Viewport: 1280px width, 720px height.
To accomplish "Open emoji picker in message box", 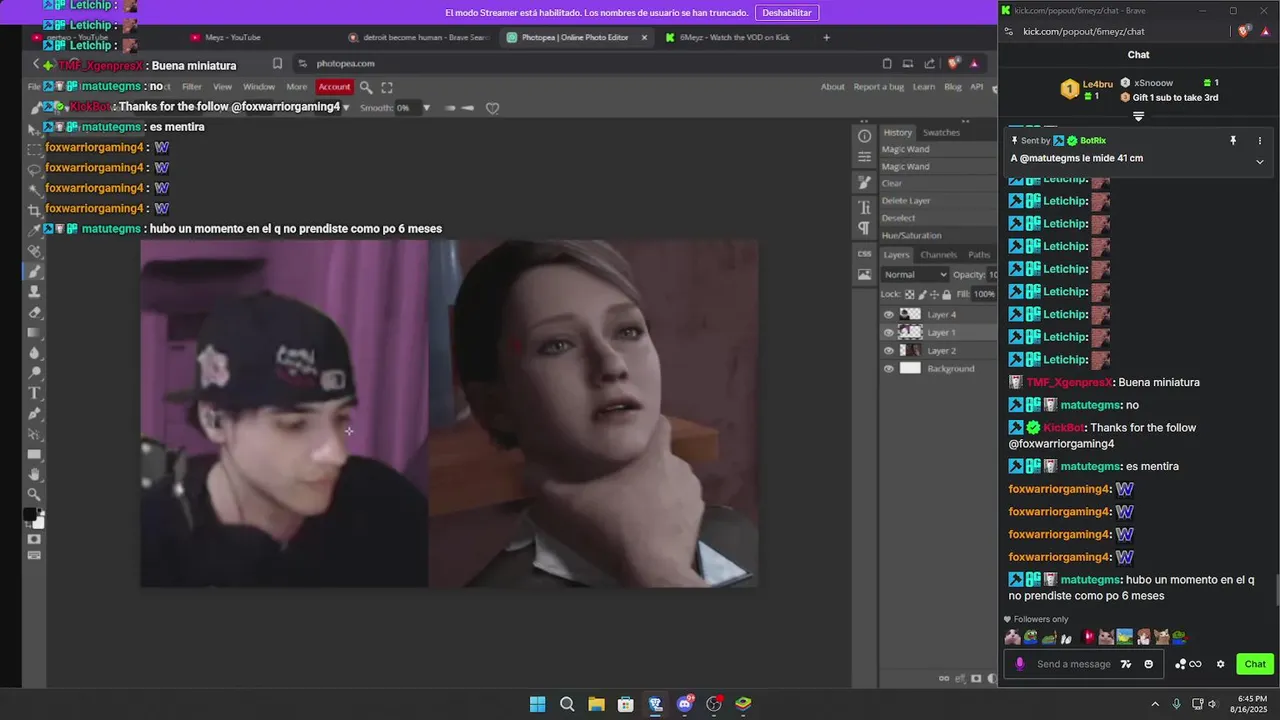I will click(1148, 664).
